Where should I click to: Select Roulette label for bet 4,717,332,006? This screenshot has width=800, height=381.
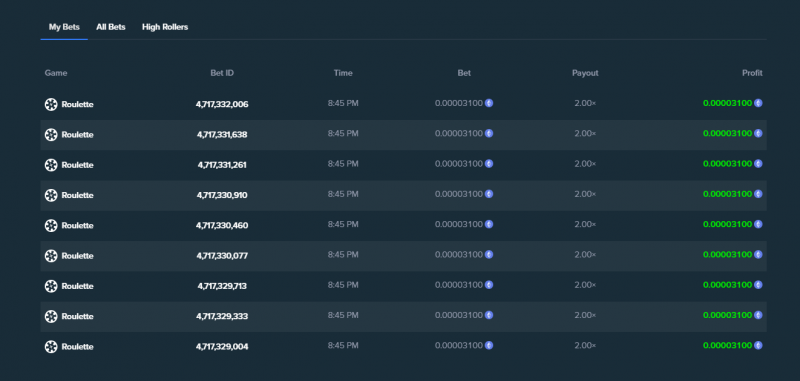pyautogui.click(x=78, y=105)
